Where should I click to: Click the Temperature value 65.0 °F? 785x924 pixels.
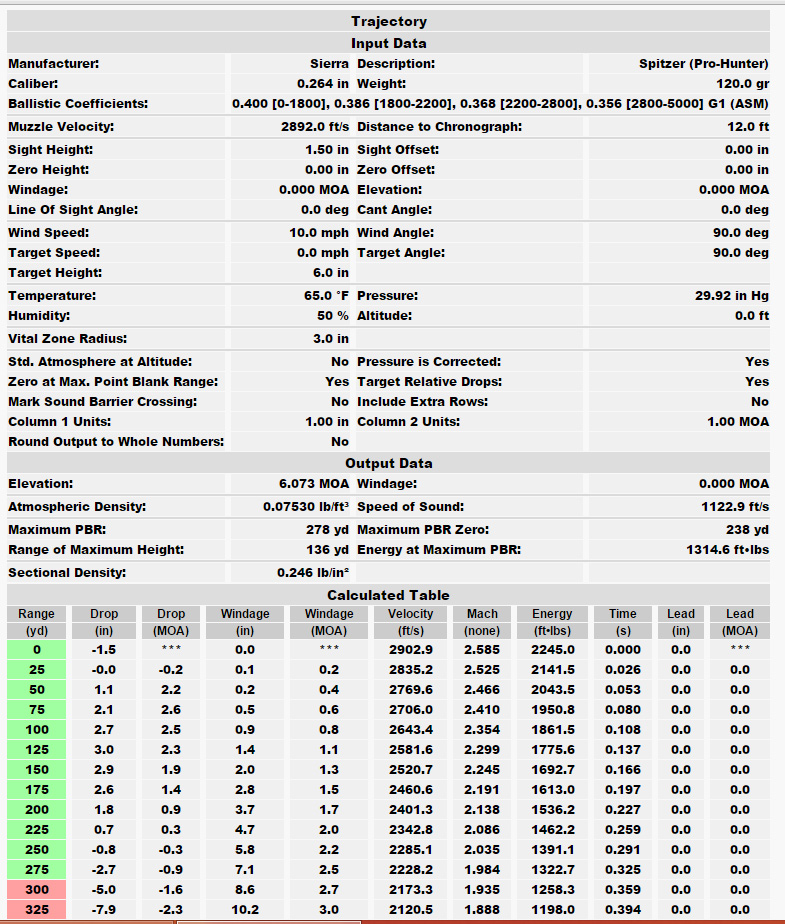326,296
